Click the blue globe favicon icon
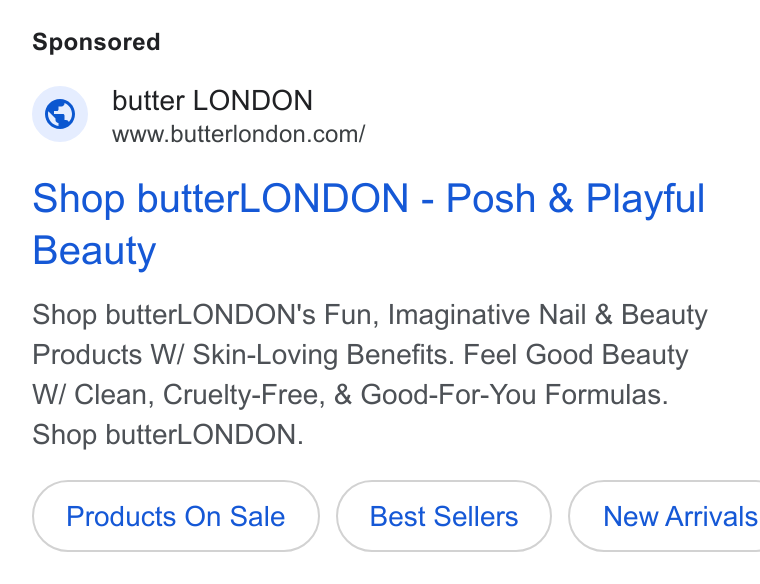This screenshot has height=584, width=760. pos(60,114)
